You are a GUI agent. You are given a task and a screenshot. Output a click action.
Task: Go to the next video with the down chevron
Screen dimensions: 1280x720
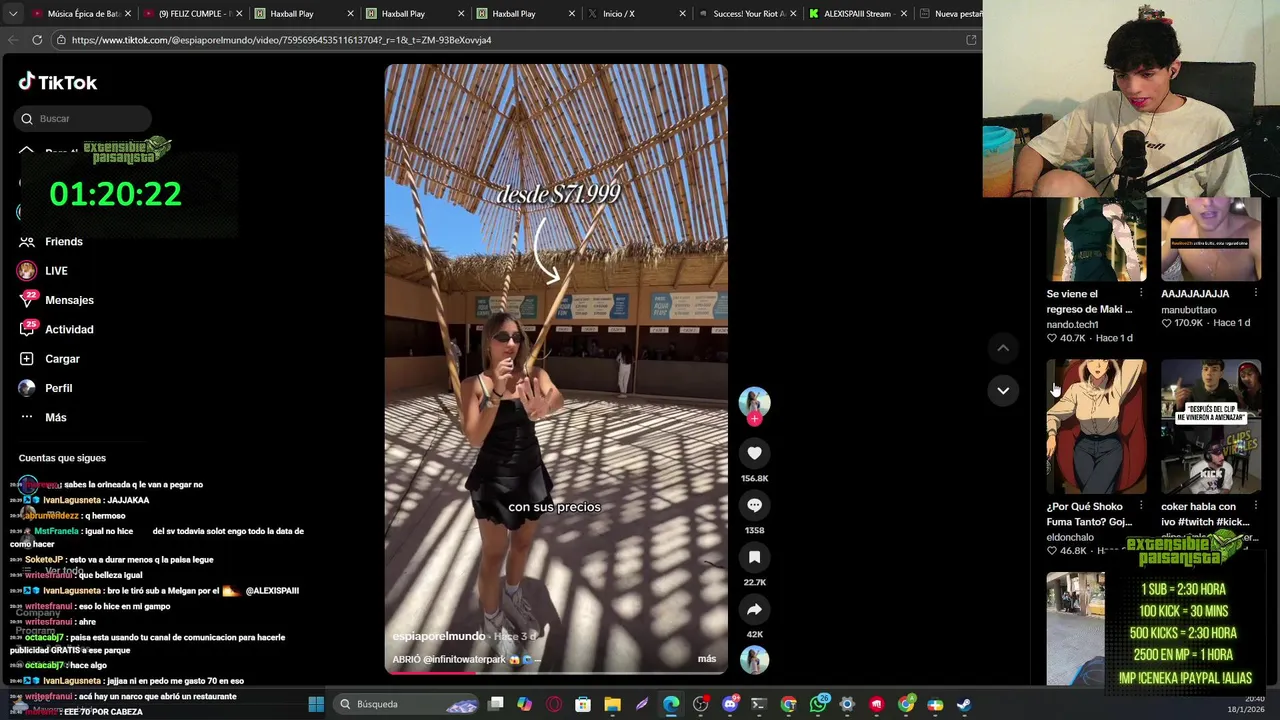(x=1003, y=390)
